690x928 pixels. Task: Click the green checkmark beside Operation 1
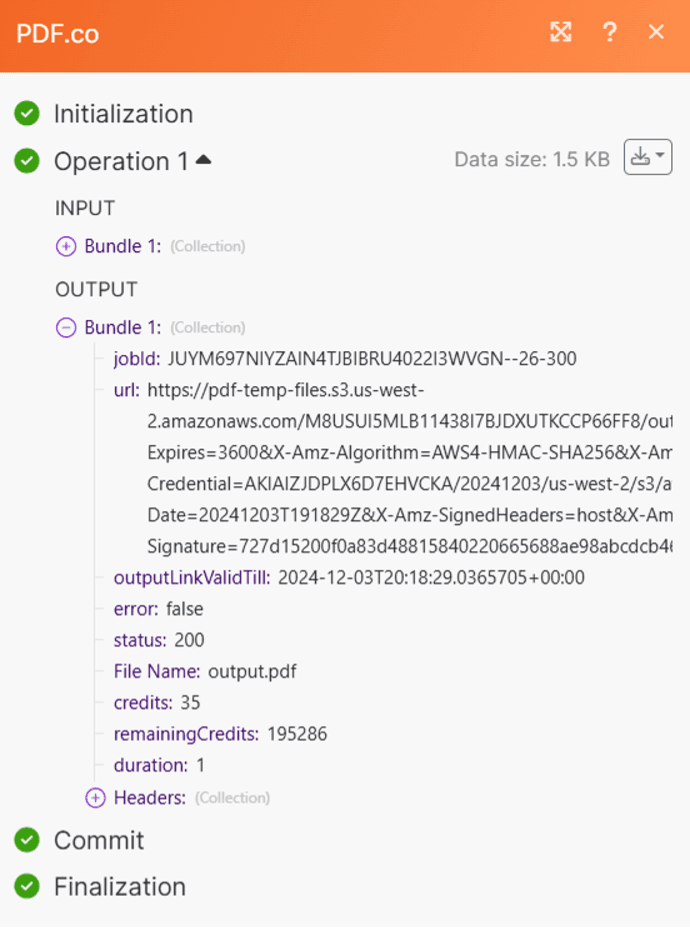coord(27,161)
